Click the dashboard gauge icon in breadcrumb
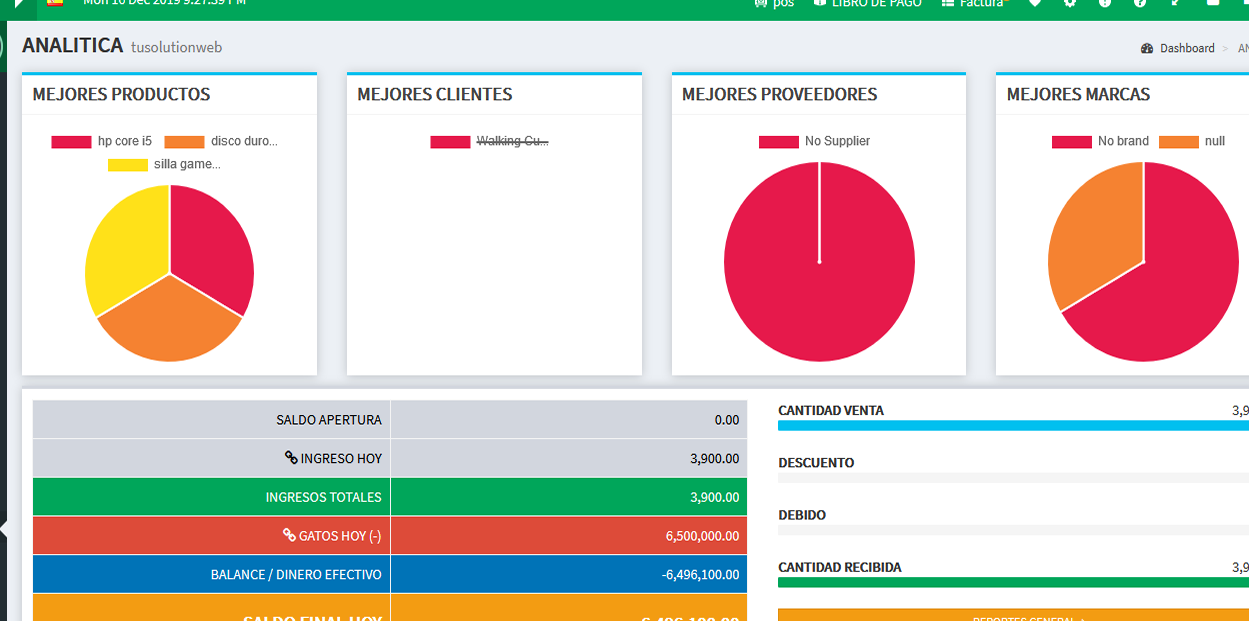Screen dimensions: 1249x624 pos(1147,48)
